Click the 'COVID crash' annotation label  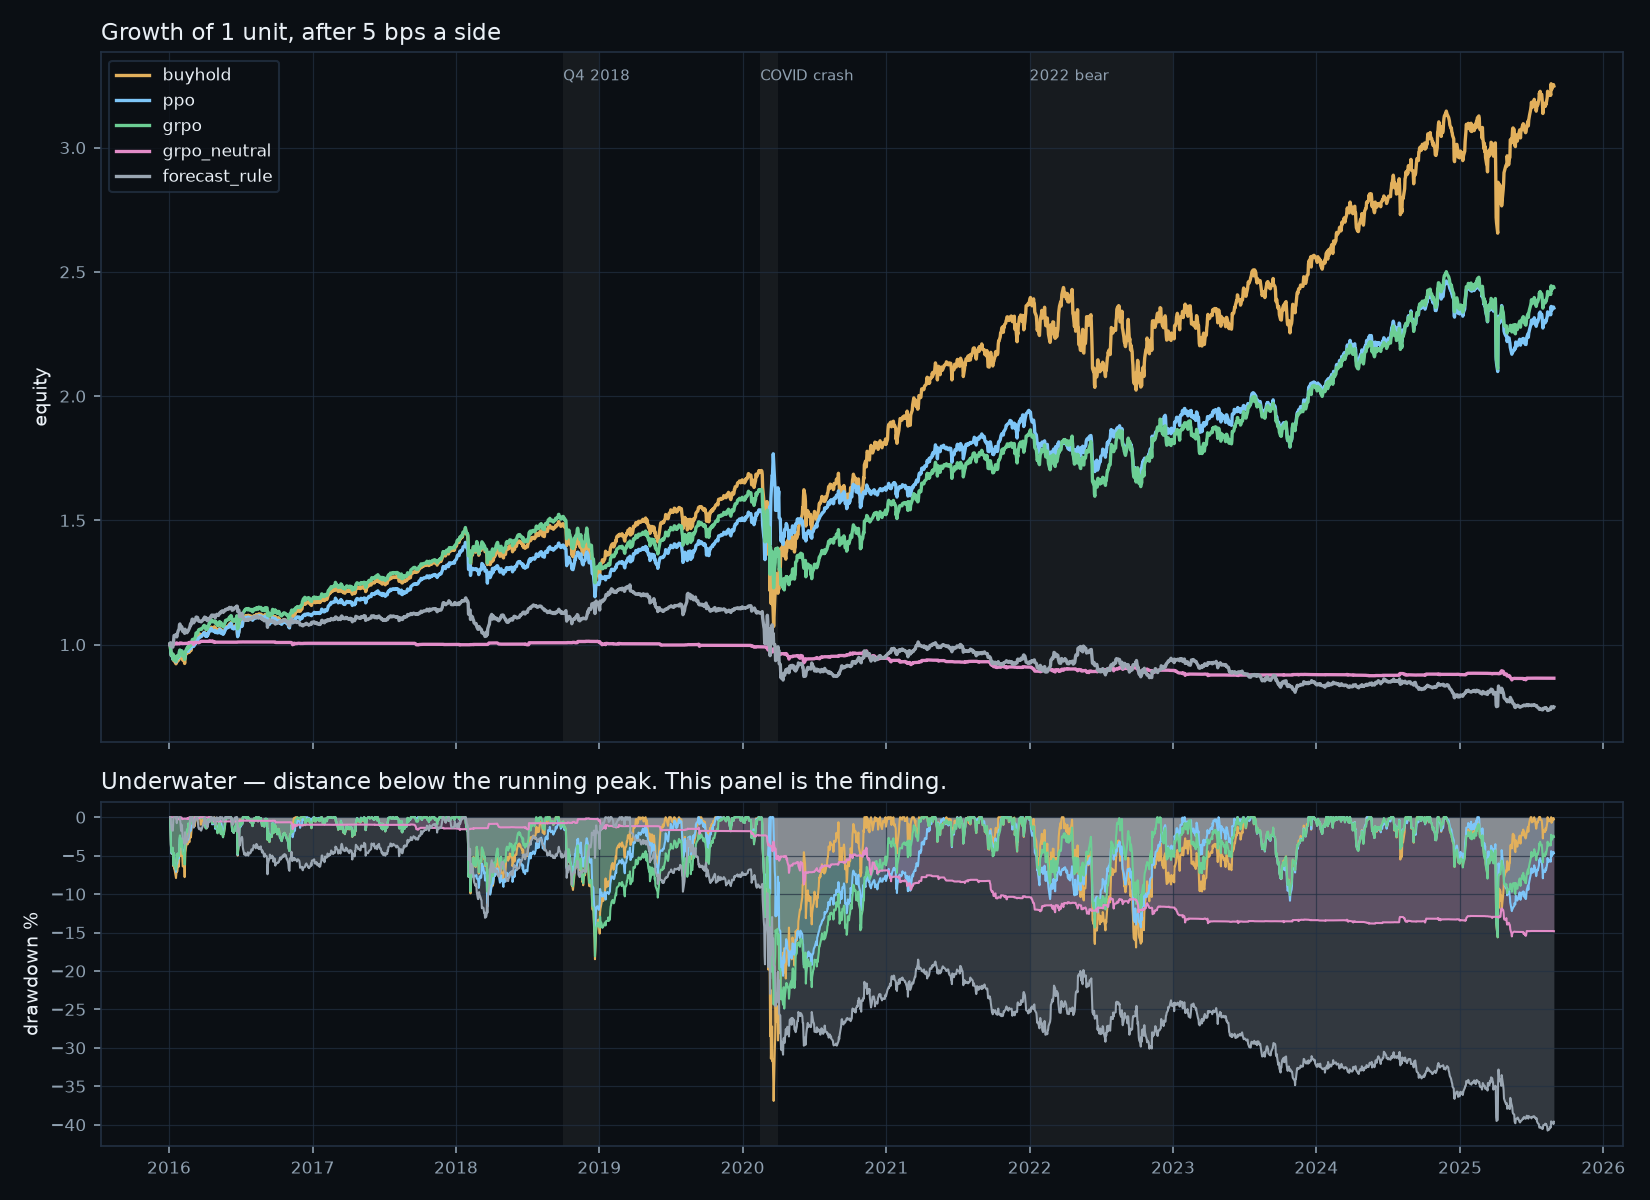tap(806, 75)
